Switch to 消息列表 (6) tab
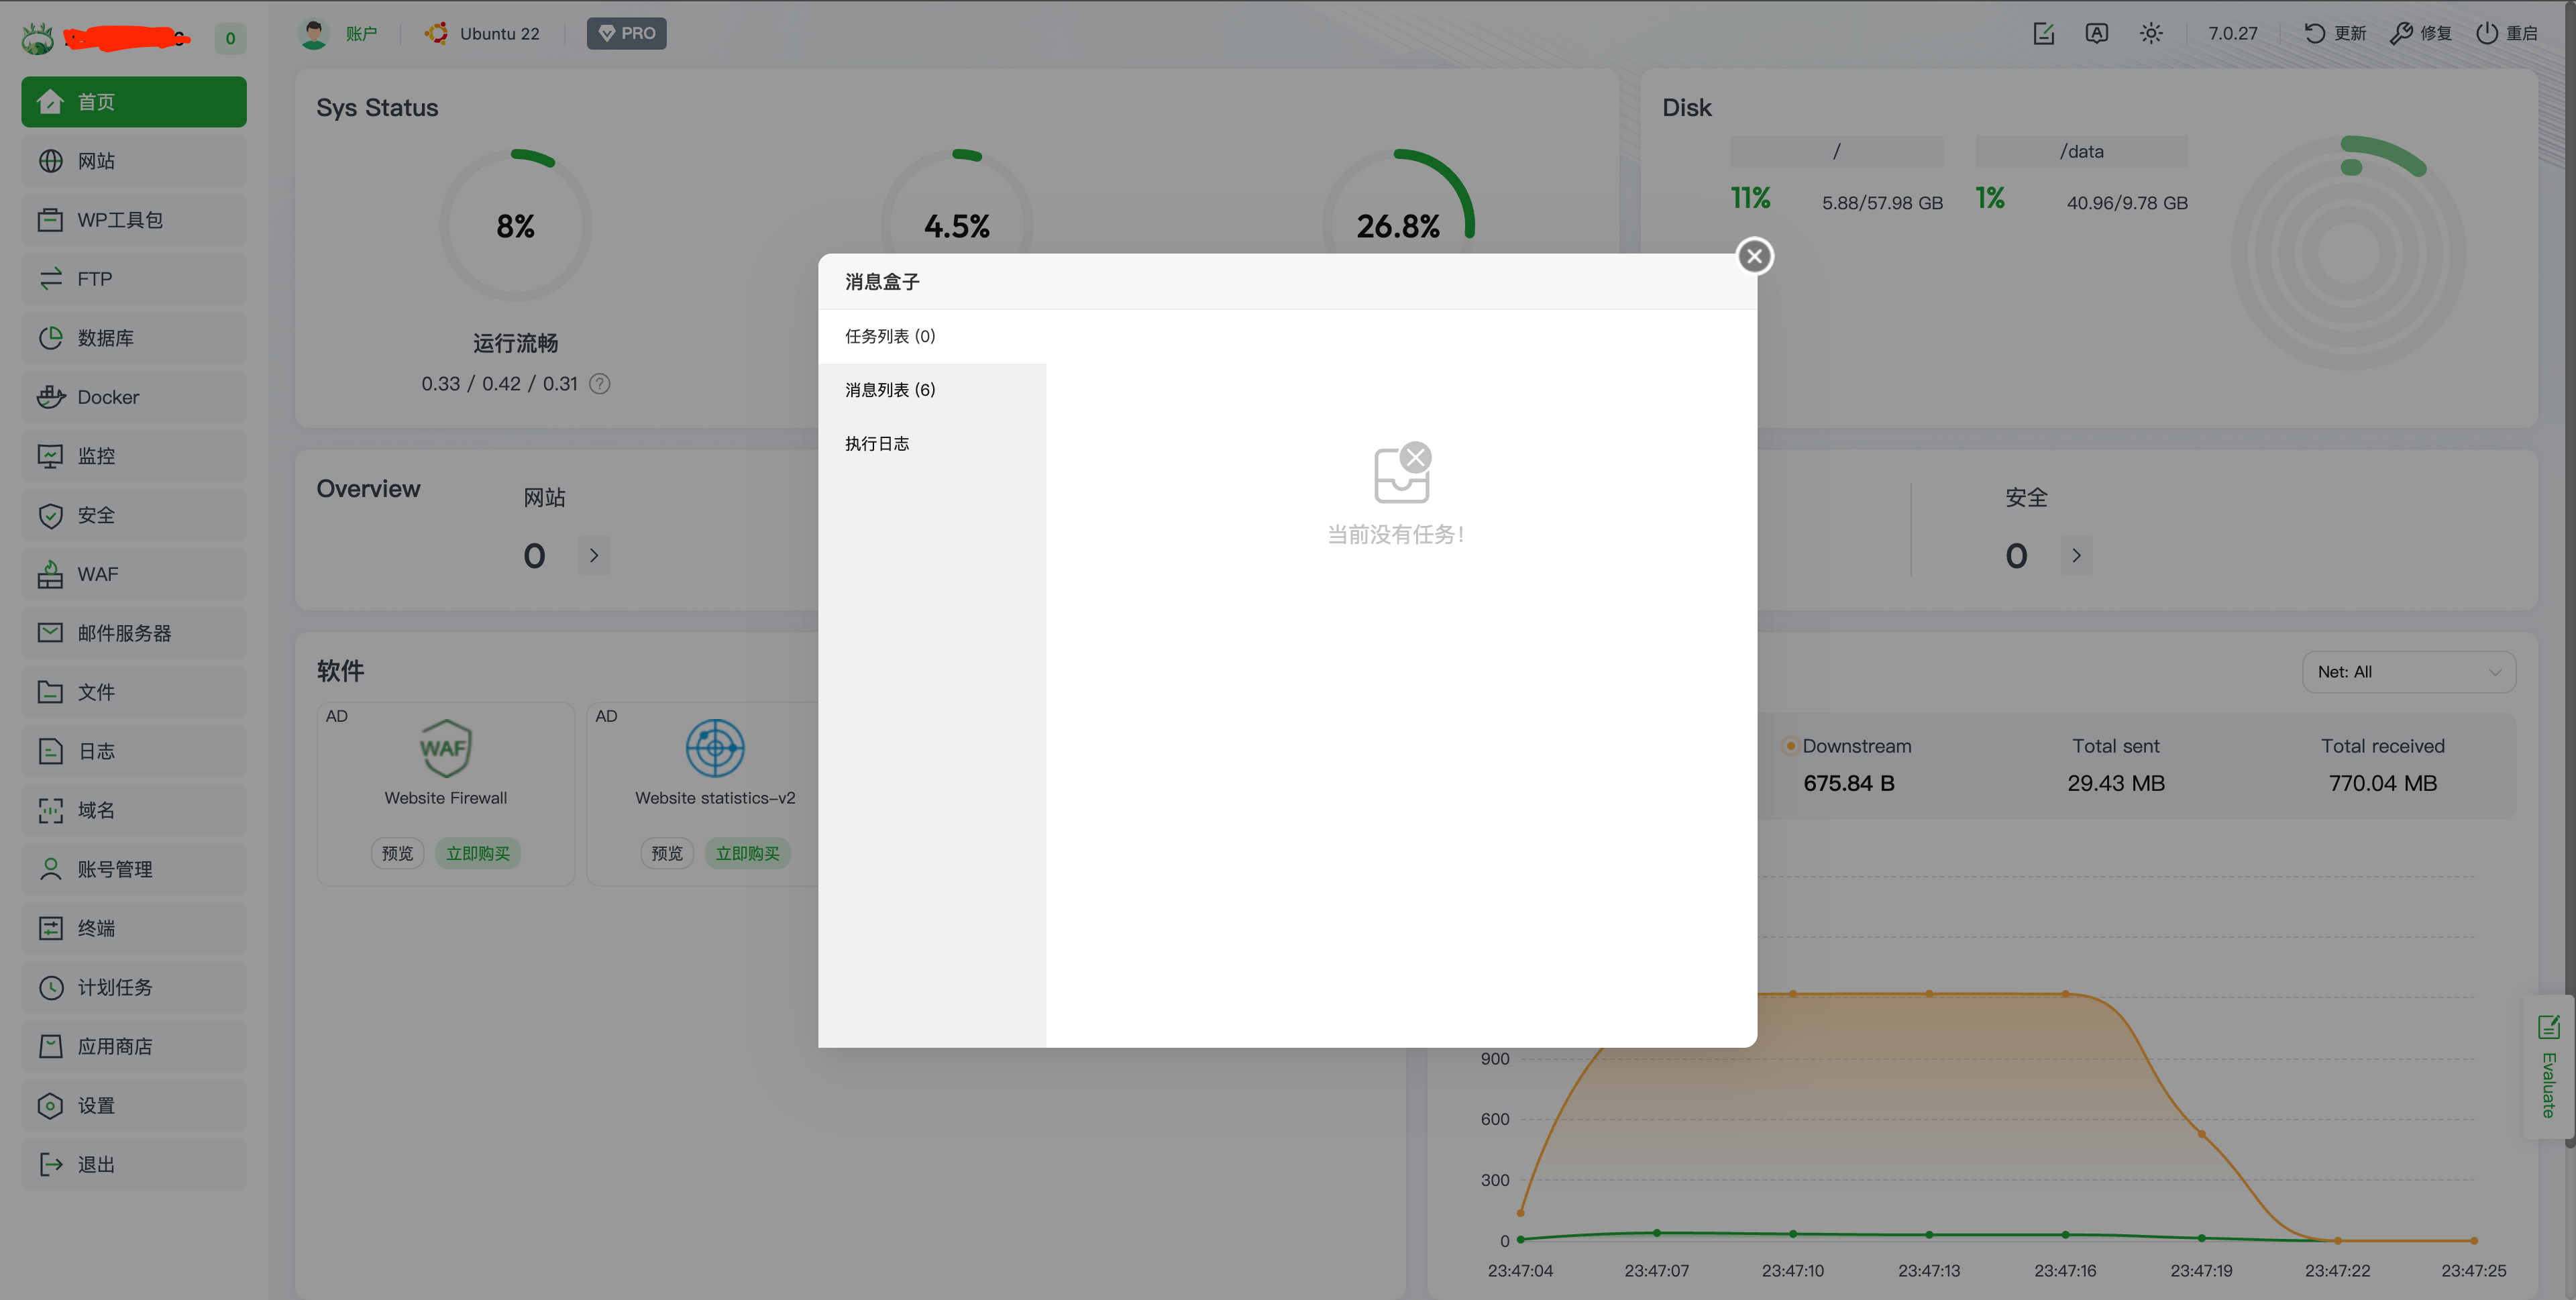 [890, 390]
